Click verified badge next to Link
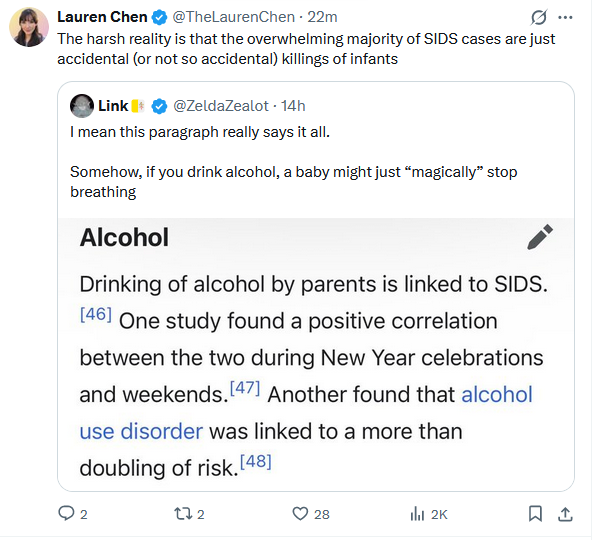595x540 pixels. coord(159,106)
